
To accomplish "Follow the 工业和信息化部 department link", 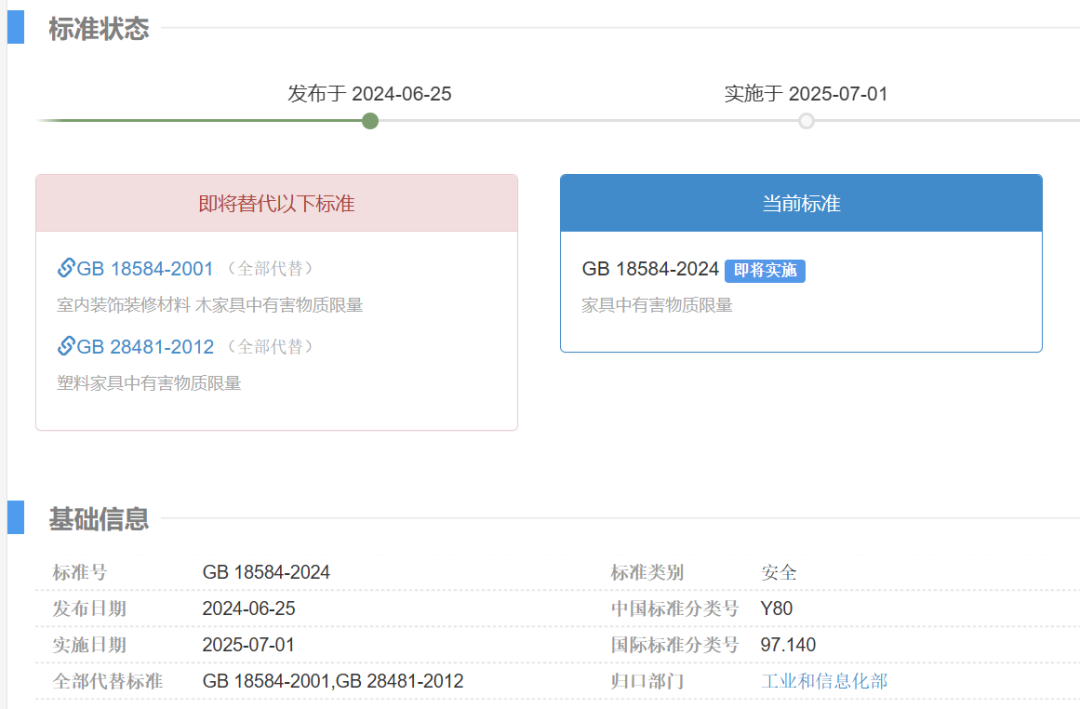I will (824, 681).
